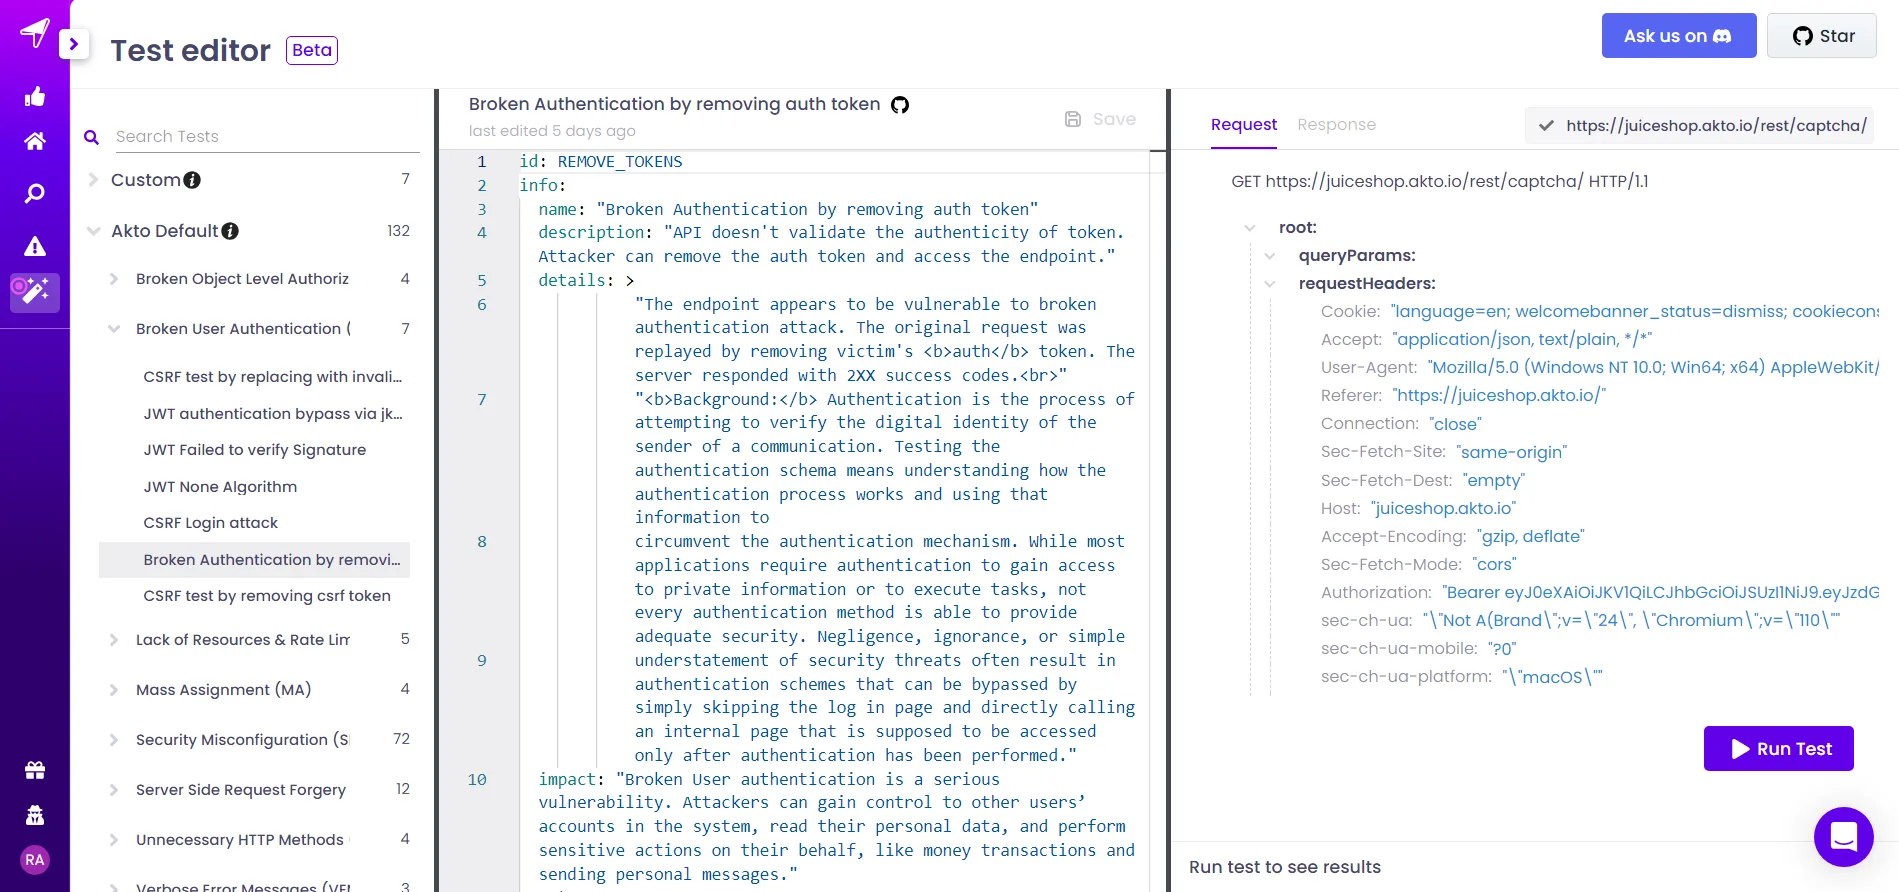Image resolution: width=1899 pixels, height=892 pixels.
Task: Click the 'last edited 5 days ago' text
Action: (552, 131)
